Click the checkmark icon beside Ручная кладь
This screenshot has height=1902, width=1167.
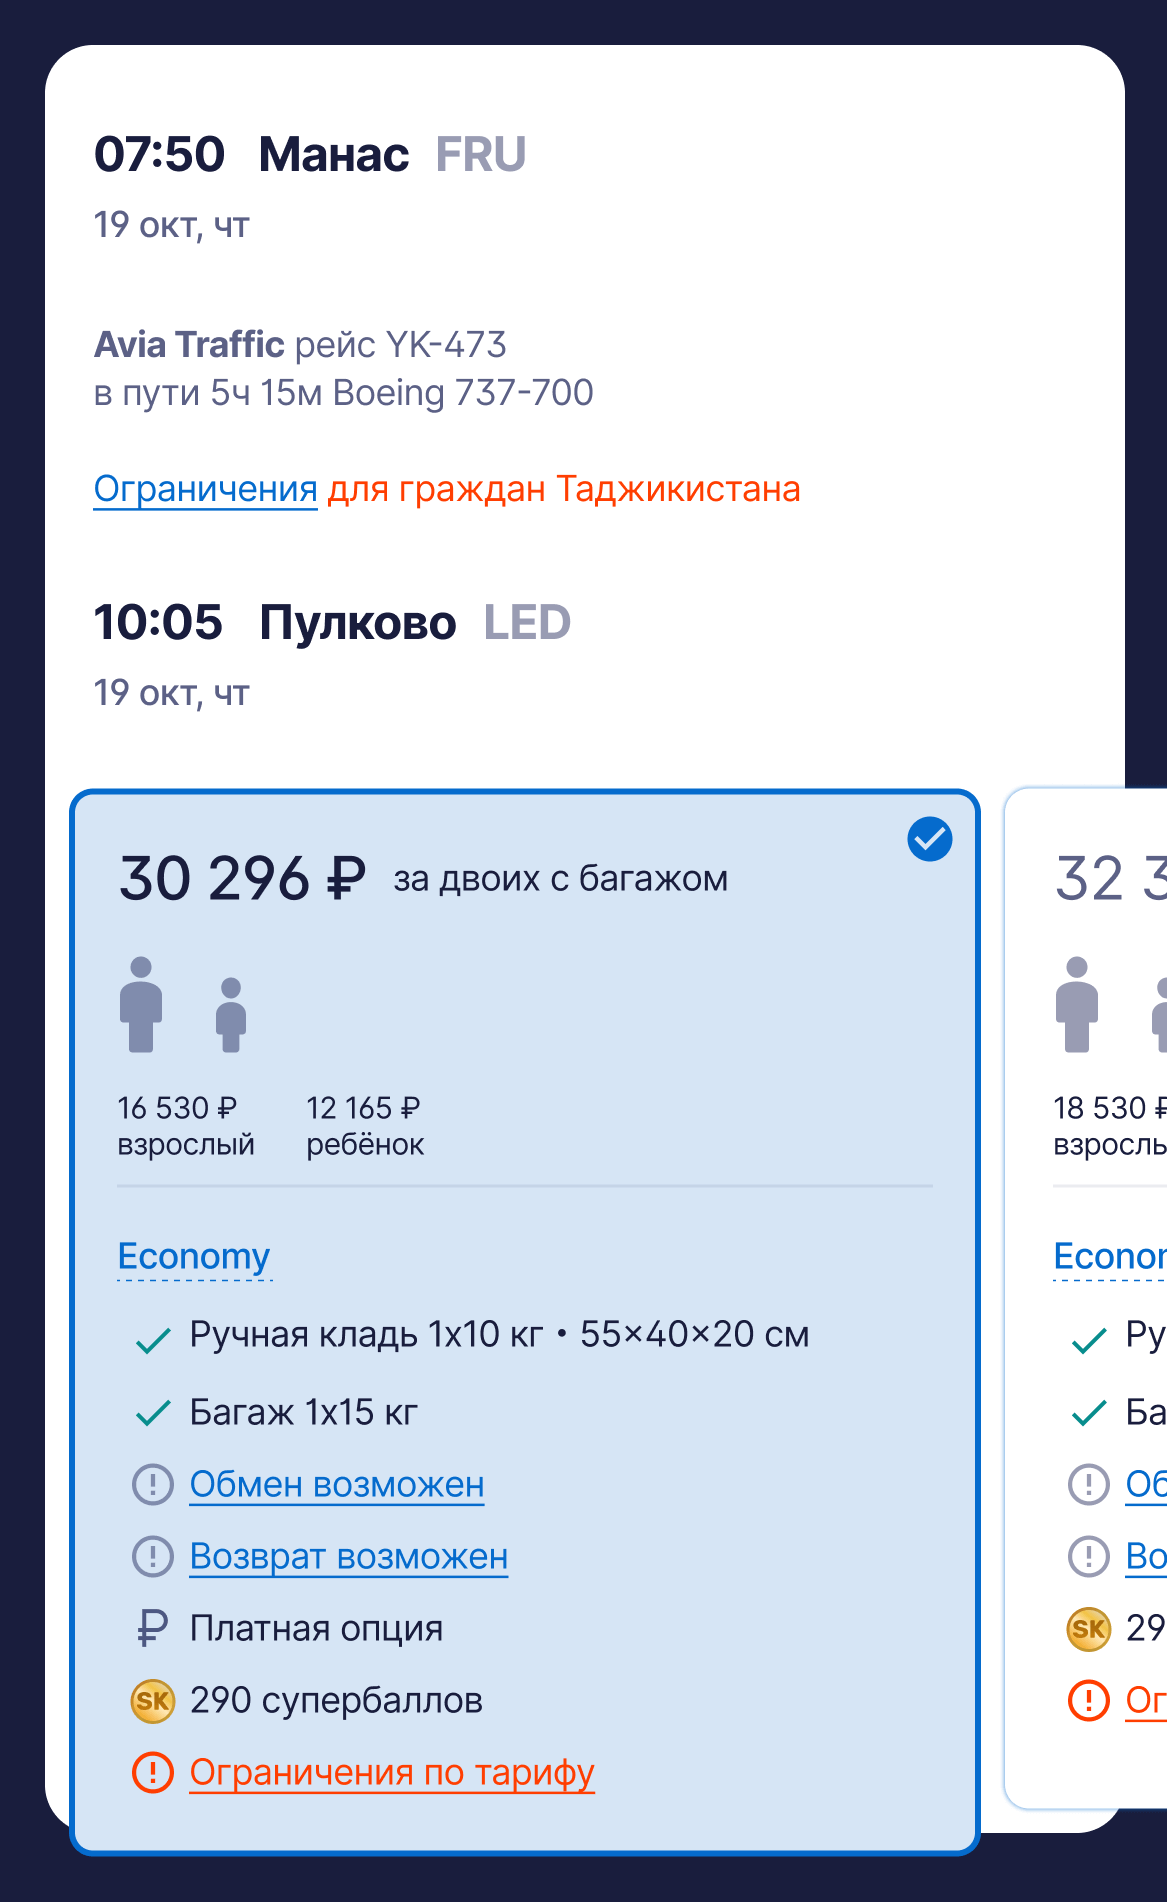153,1340
